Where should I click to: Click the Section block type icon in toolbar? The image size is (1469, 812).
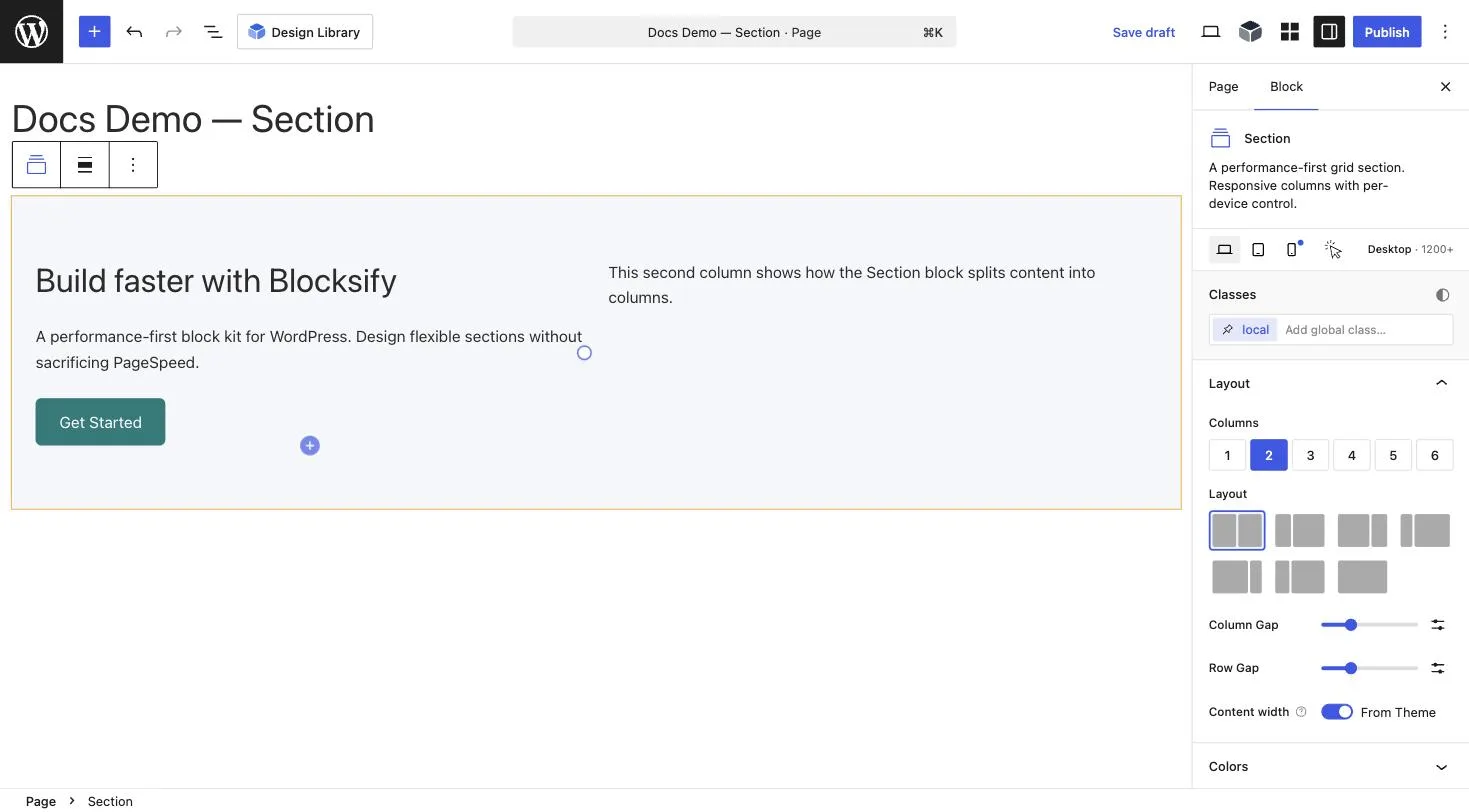pos(36,165)
